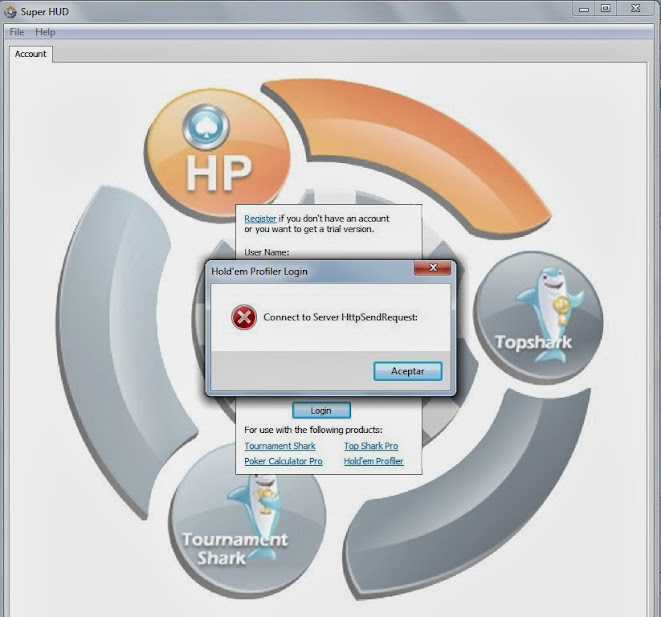Click the Super HUD app icon in title bar

coord(10,11)
